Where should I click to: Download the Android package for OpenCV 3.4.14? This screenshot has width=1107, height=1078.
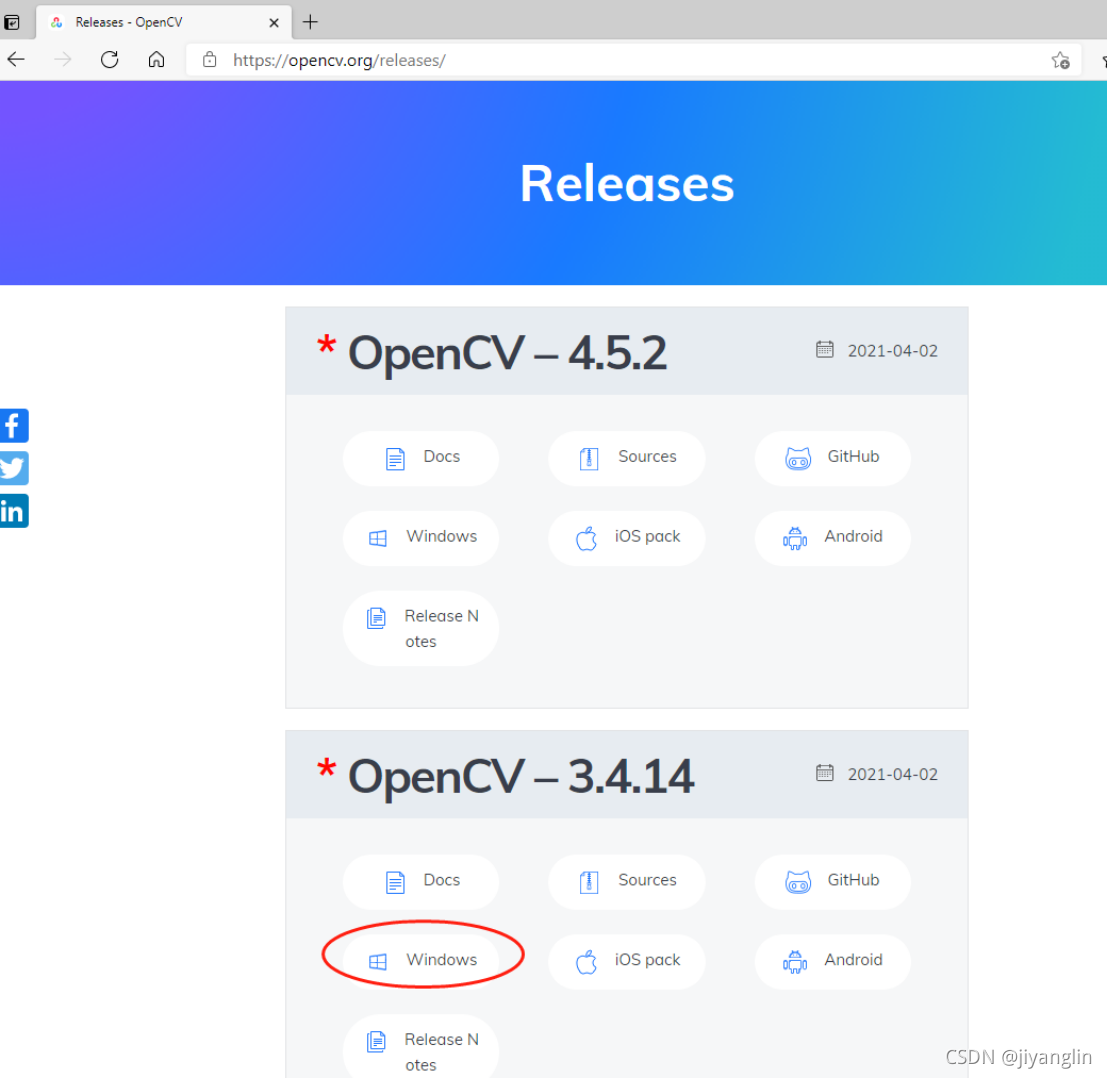pyautogui.click(x=833, y=962)
